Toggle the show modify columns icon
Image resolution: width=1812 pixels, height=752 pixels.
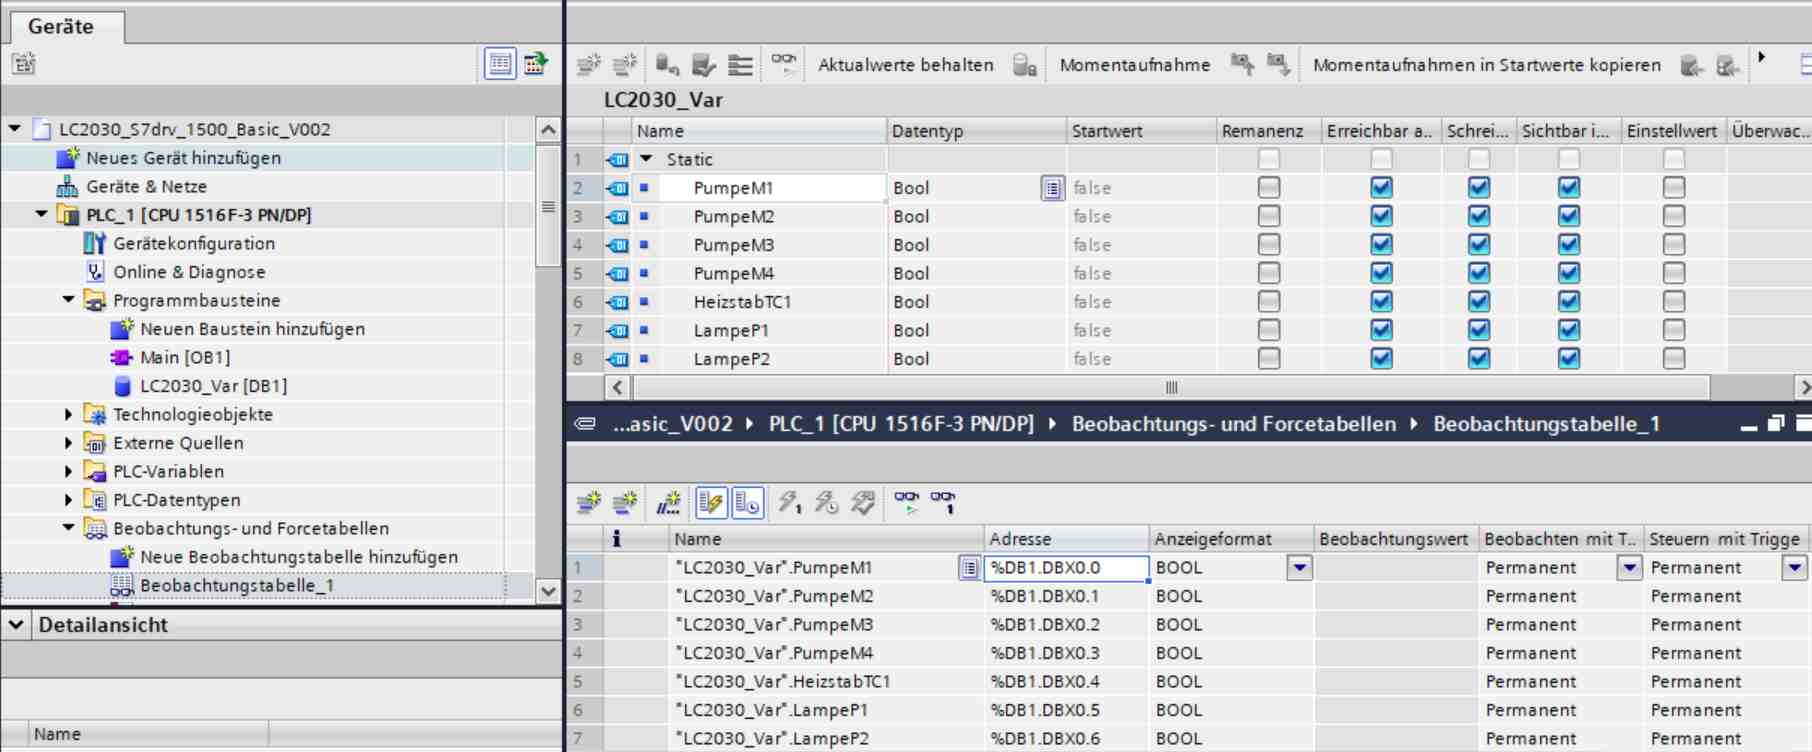coord(711,502)
